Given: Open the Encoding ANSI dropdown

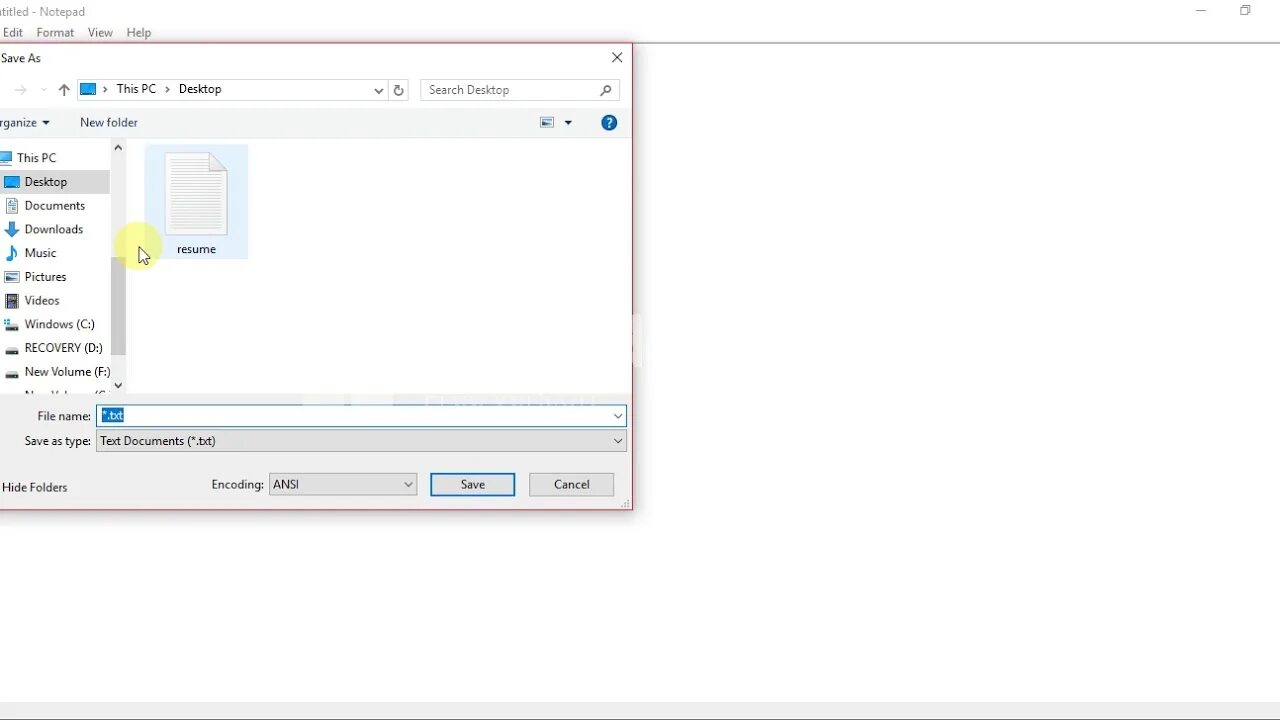Looking at the screenshot, I should pos(408,485).
